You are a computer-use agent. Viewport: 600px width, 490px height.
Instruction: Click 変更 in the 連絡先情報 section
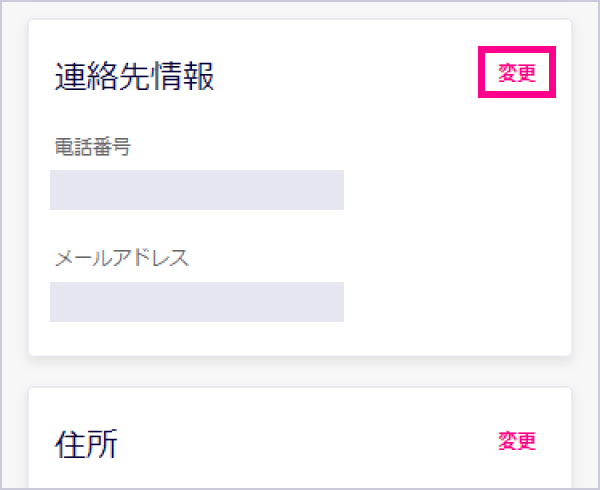(517, 74)
